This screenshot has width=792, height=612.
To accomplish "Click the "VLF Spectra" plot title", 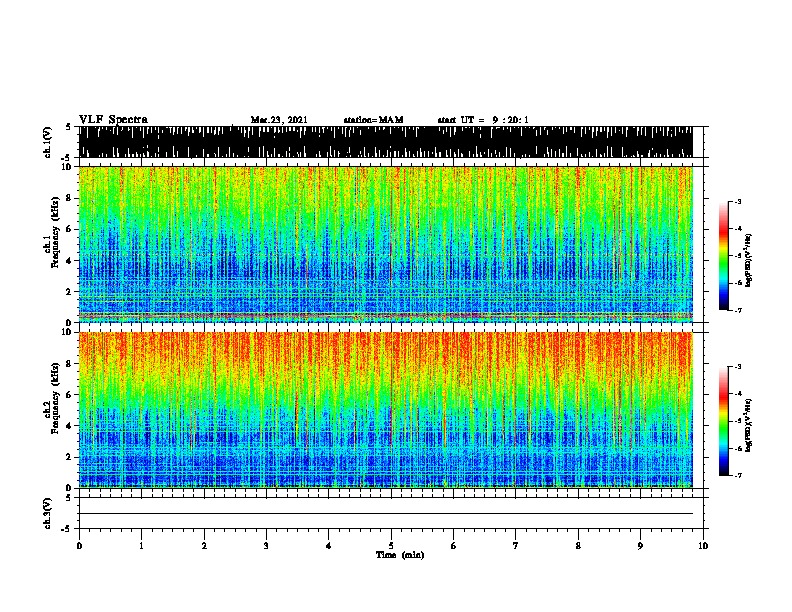I will (x=113, y=120).
